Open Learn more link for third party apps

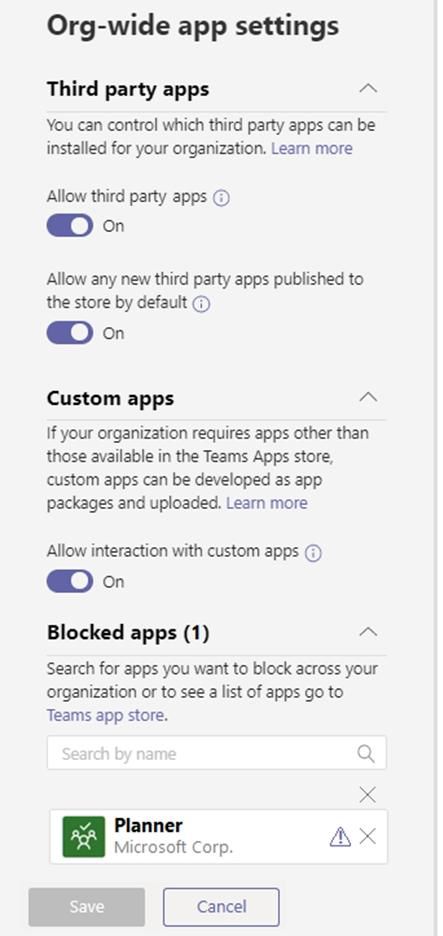312,148
